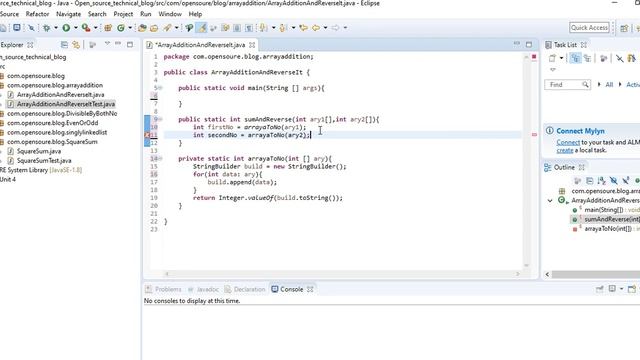
Task: Select com.opensoure.blog.DivisibleByBothNo package
Action: pyautogui.click(x=62, y=113)
